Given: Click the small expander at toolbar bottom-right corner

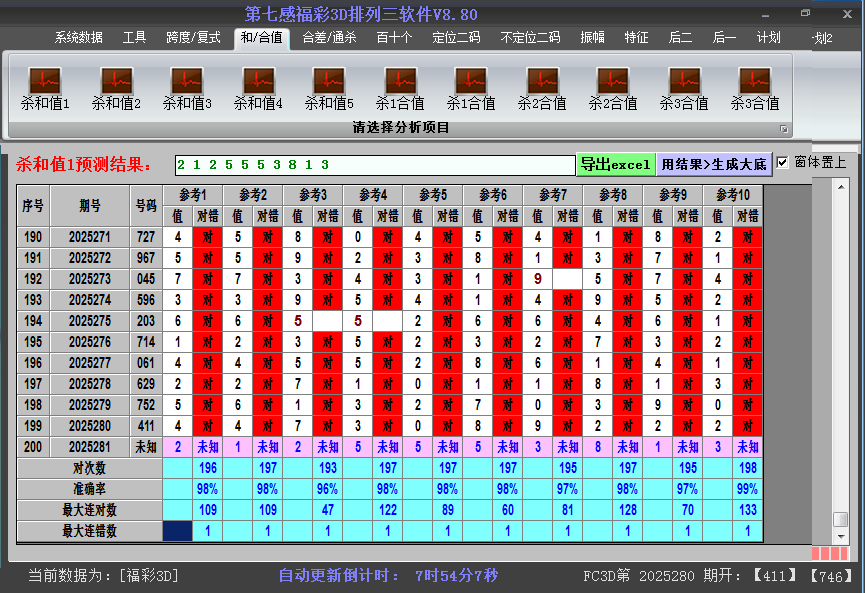Looking at the screenshot, I should click(786, 128).
